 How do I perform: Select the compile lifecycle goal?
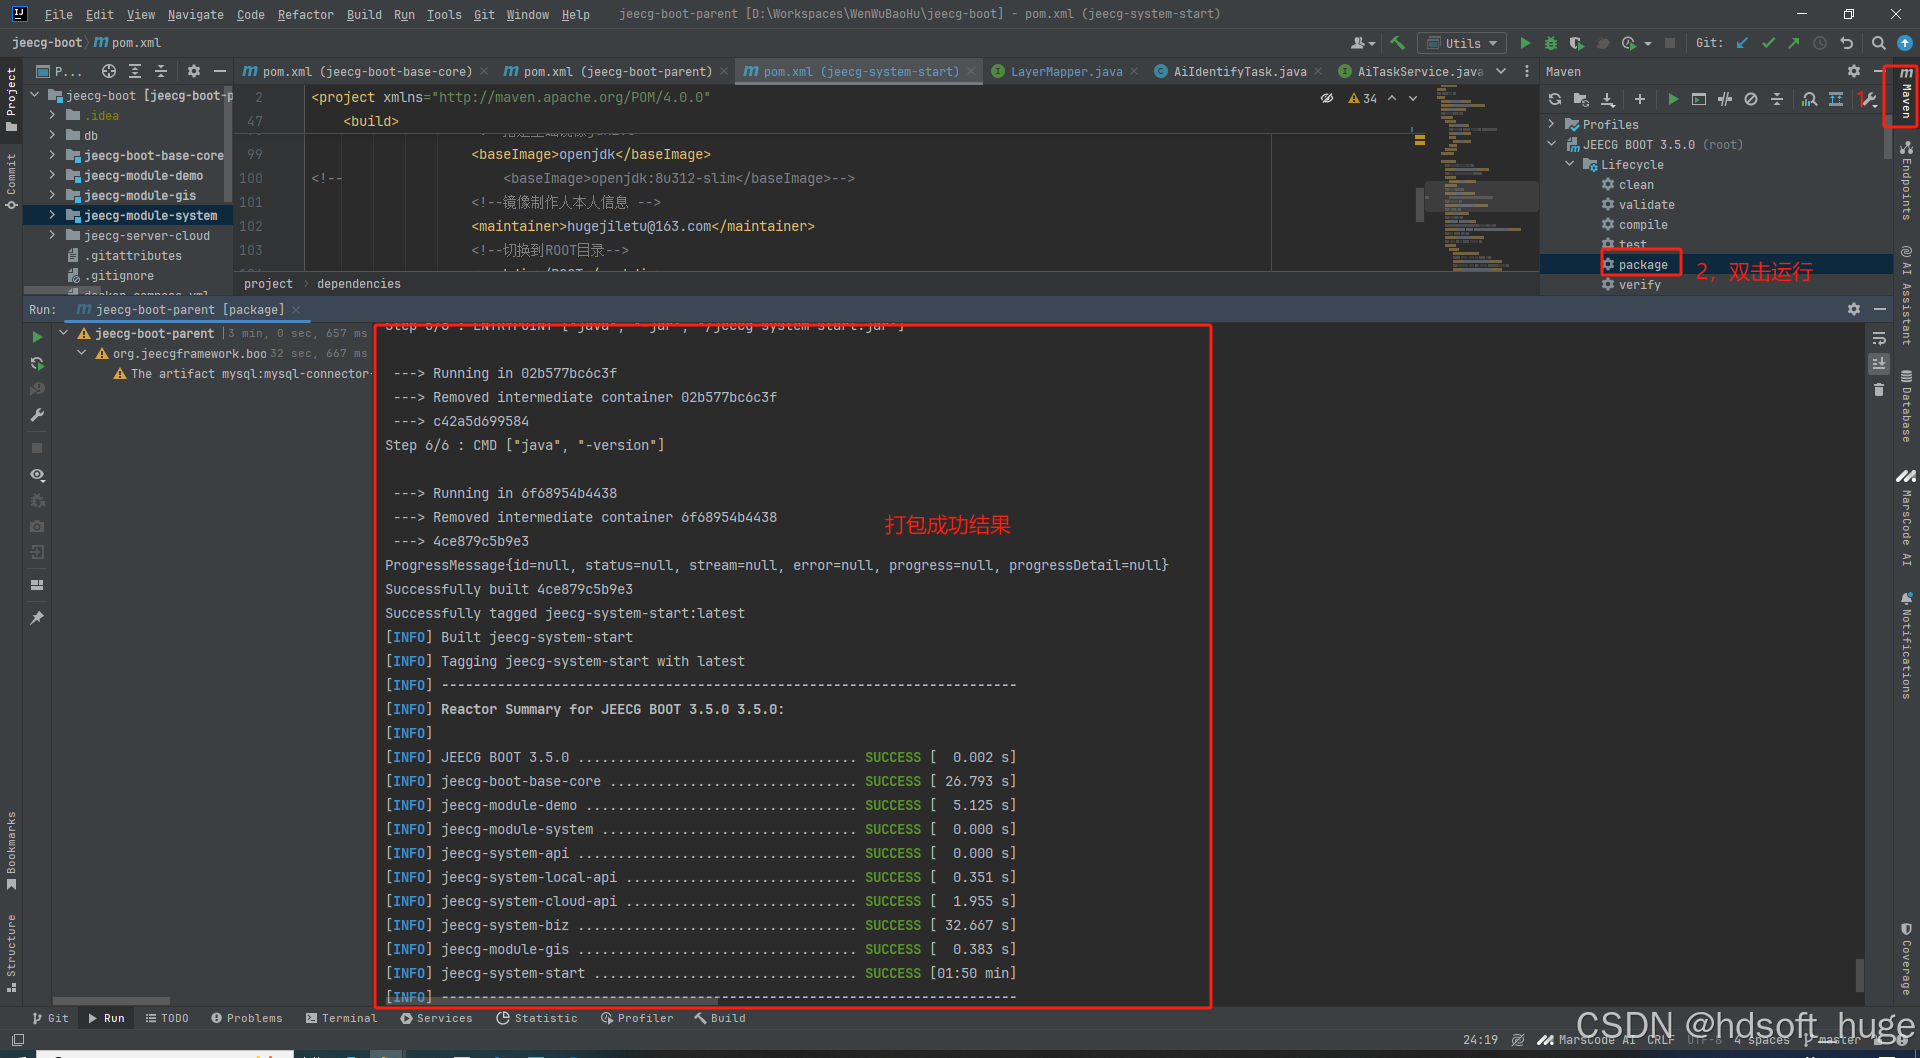coord(1643,225)
